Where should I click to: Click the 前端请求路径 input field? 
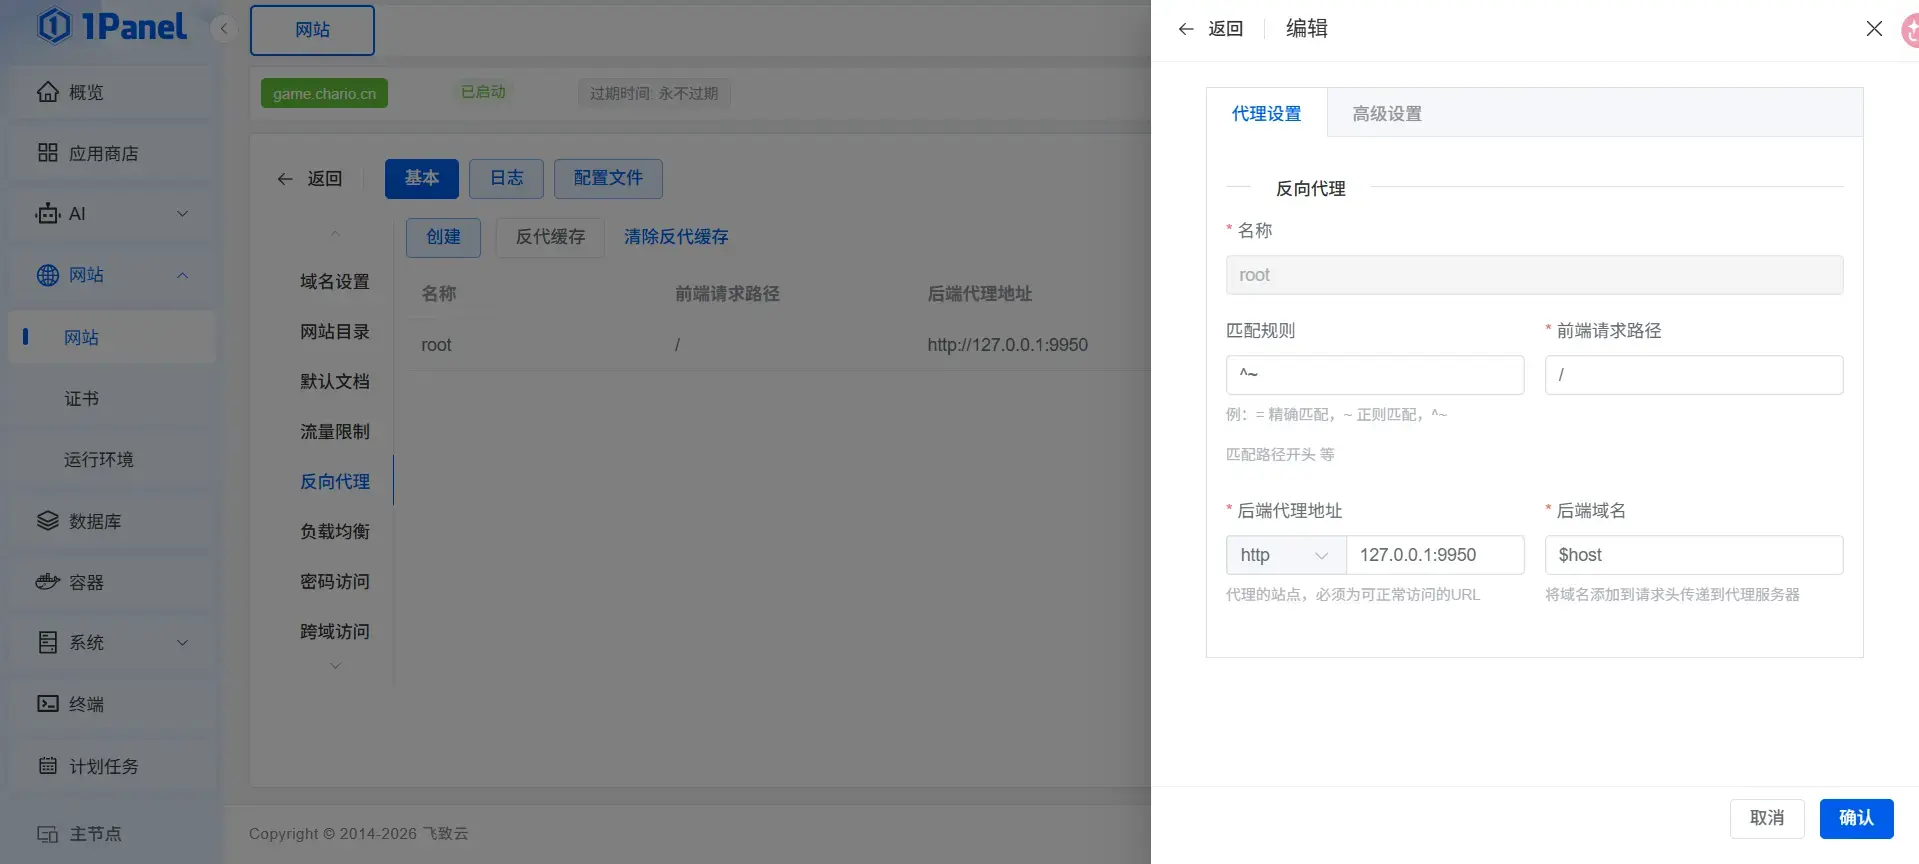(x=1694, y=375)
